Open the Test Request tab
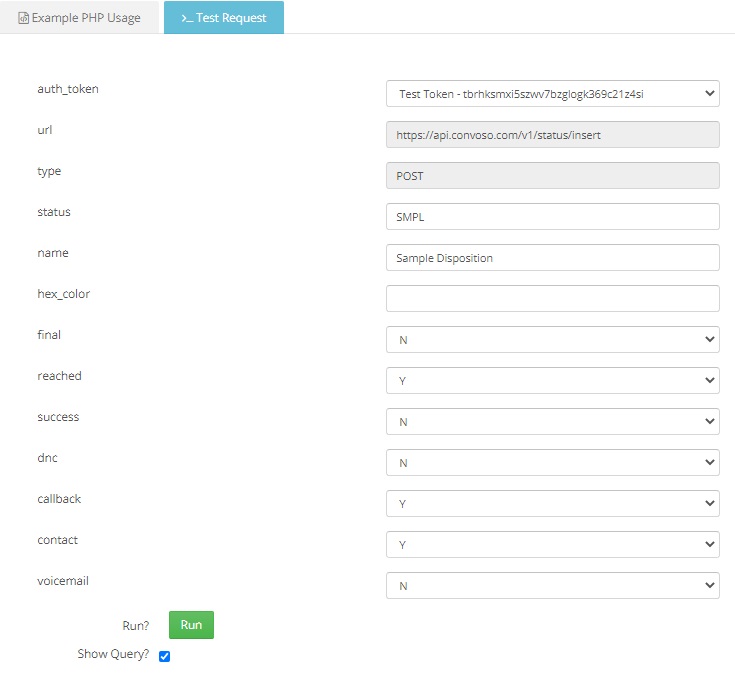735x675 pixels. [224, 18]
